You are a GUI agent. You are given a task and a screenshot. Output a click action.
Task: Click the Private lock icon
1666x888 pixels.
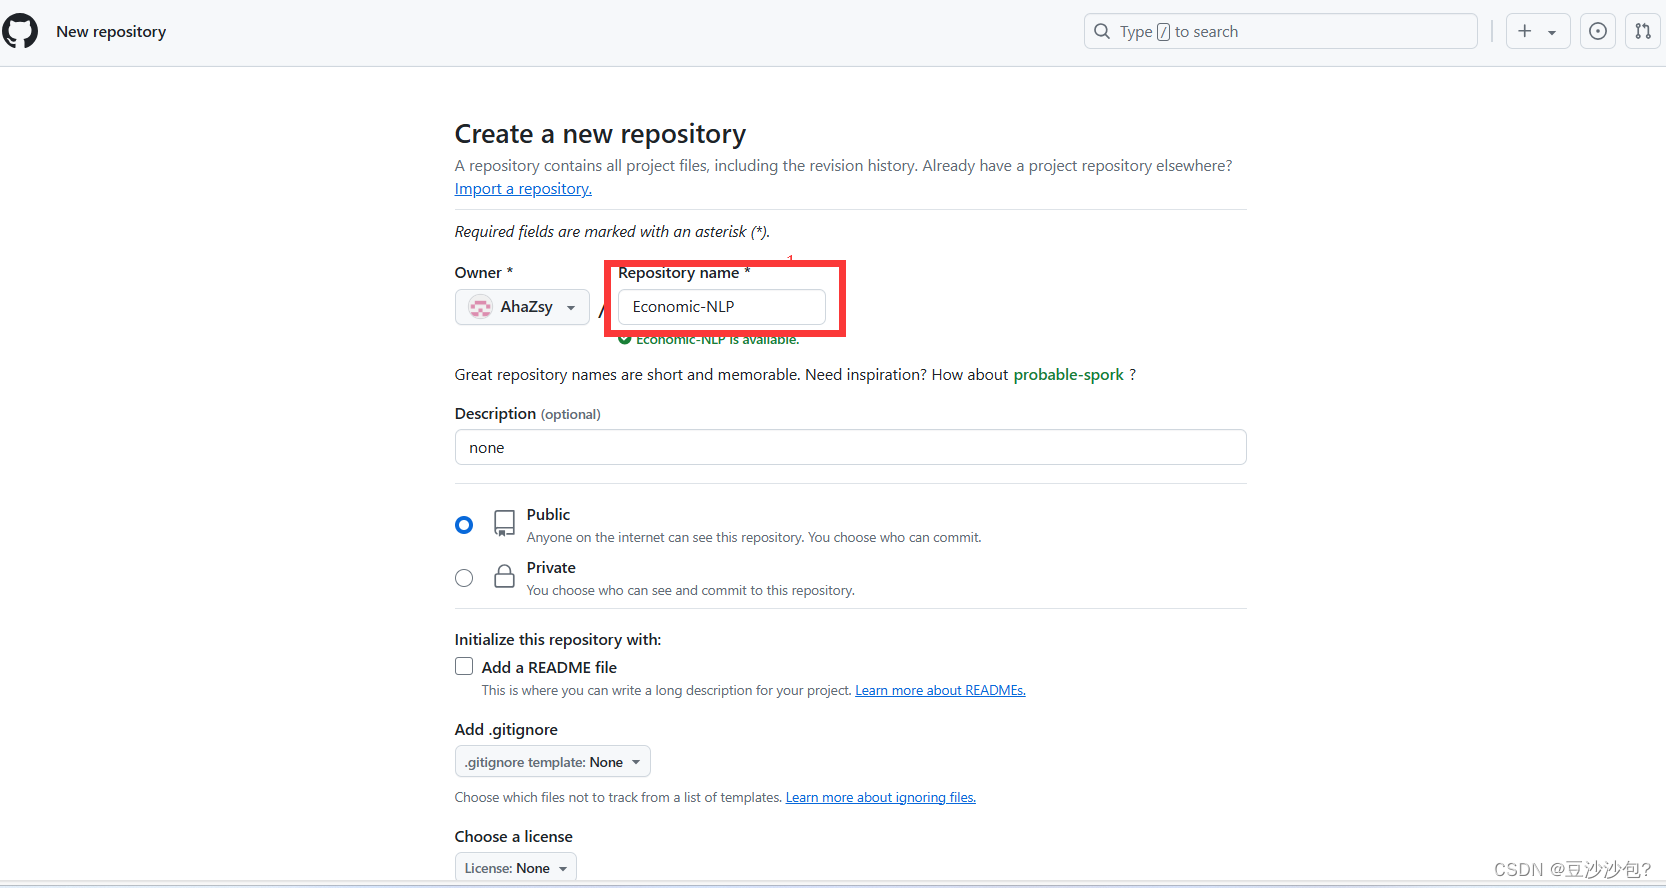[505, 576]
